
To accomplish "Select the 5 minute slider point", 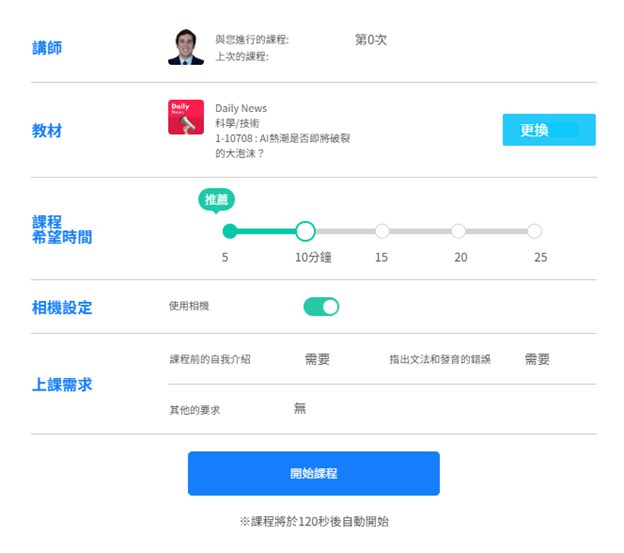I will pos(230,232).
